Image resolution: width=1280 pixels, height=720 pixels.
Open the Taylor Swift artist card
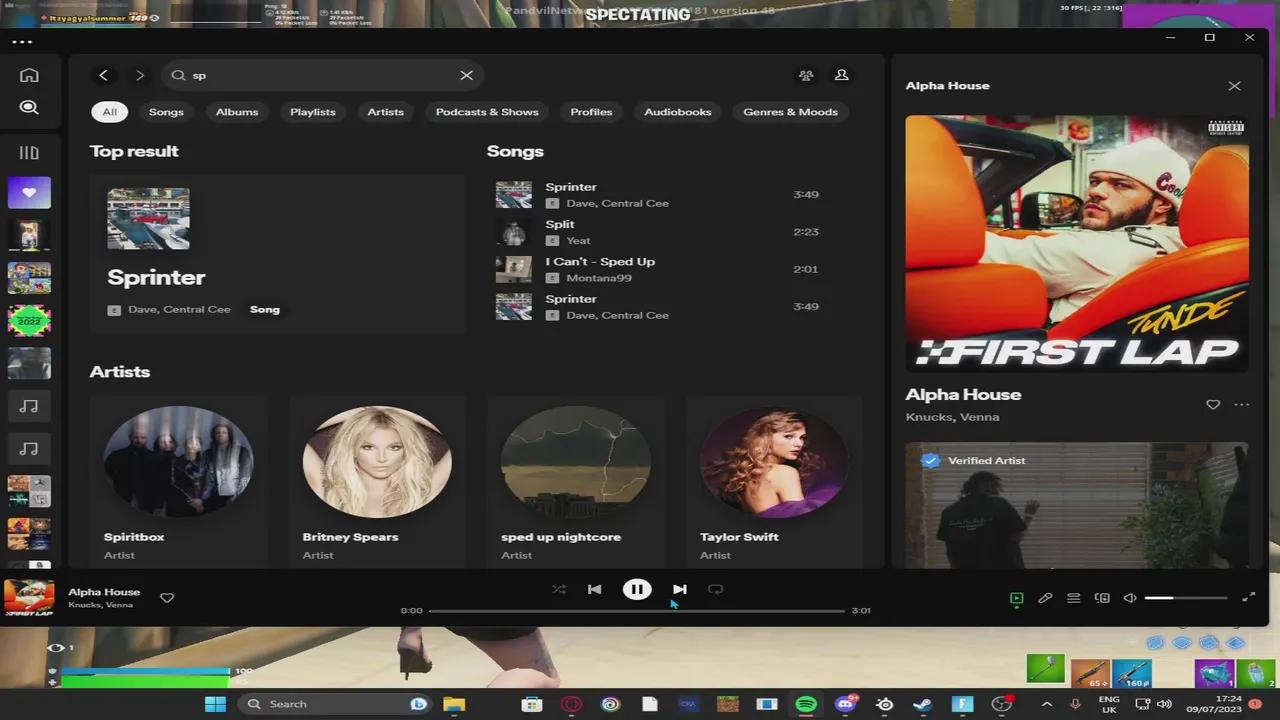click(774, 482)
